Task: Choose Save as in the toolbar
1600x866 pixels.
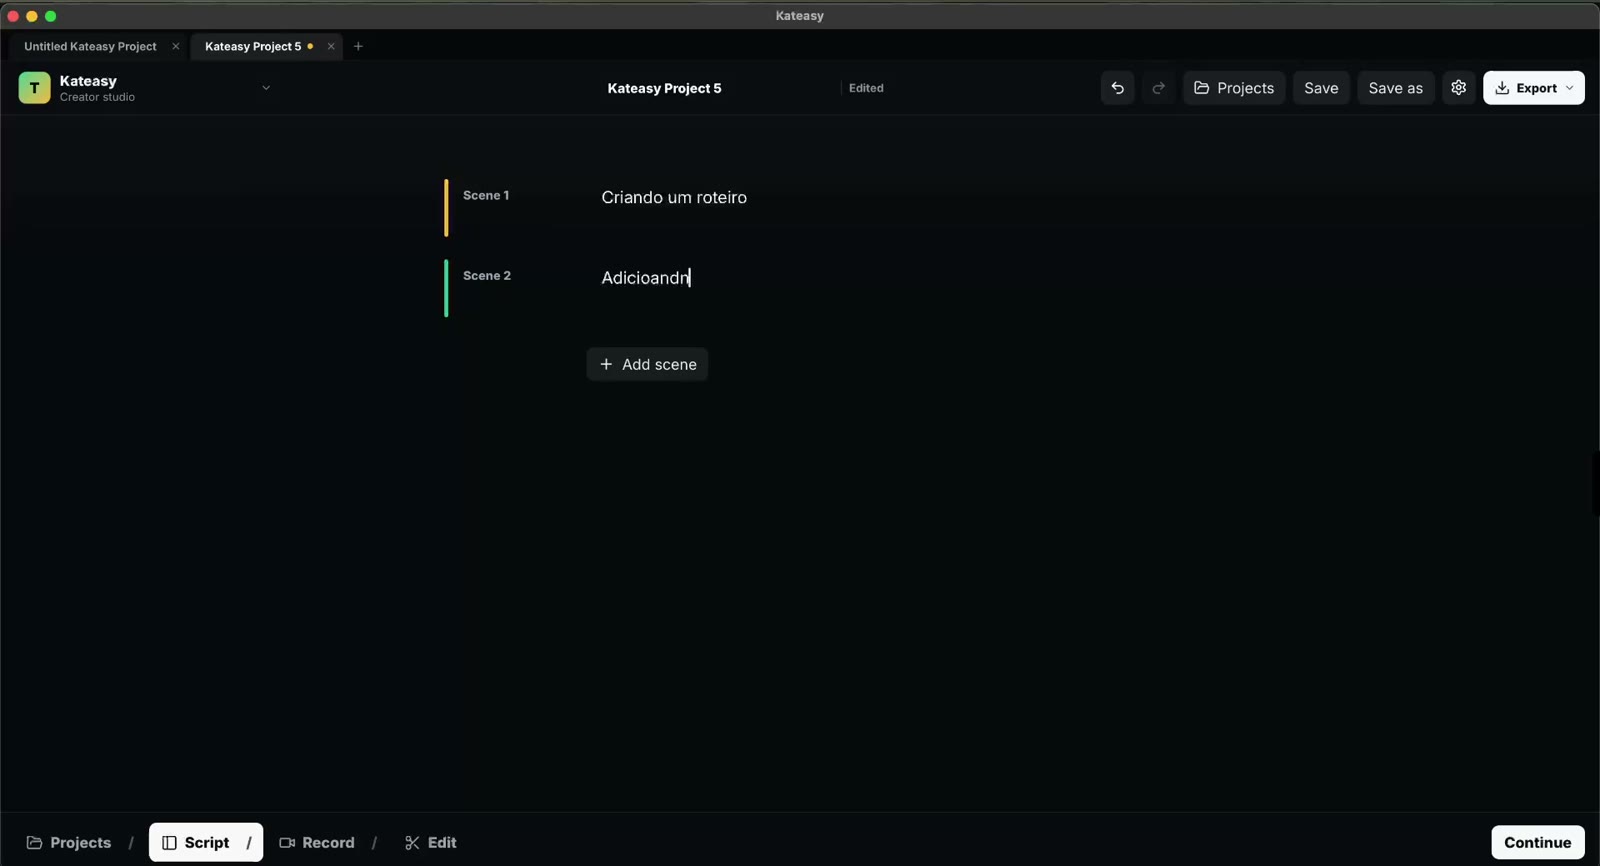Action: (x=1395, y=88)
